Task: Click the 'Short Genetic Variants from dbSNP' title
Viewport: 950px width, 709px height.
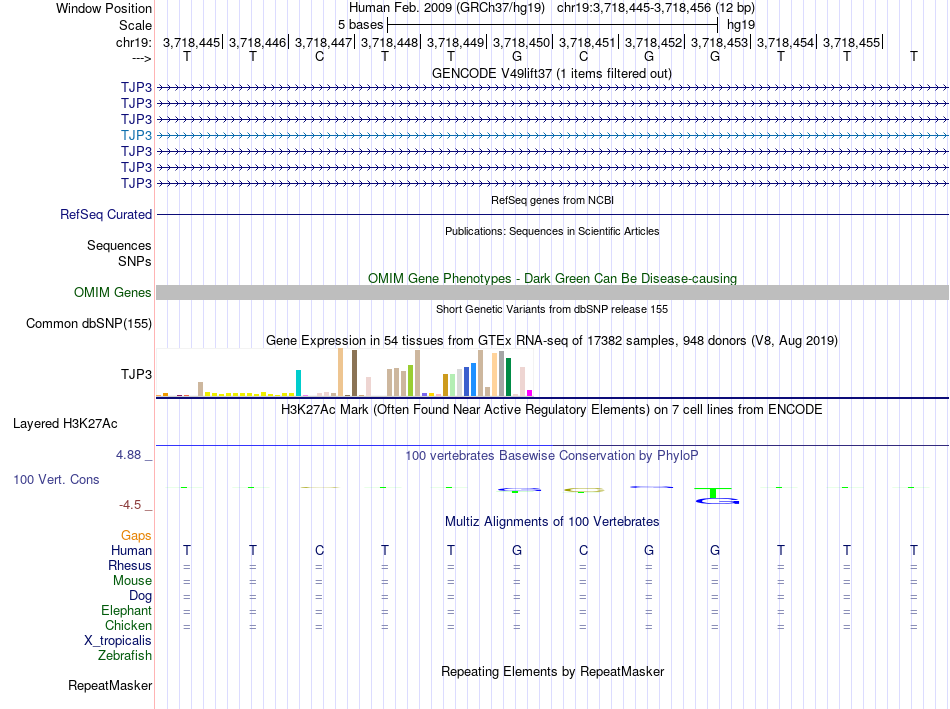Action: pos(552,309)
